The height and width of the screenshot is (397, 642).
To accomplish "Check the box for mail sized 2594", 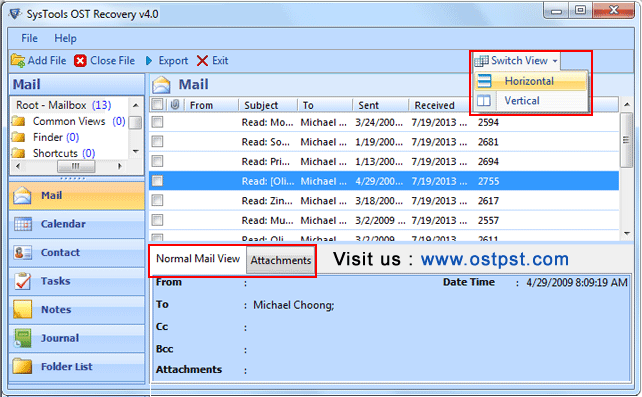I will [157, 122].
